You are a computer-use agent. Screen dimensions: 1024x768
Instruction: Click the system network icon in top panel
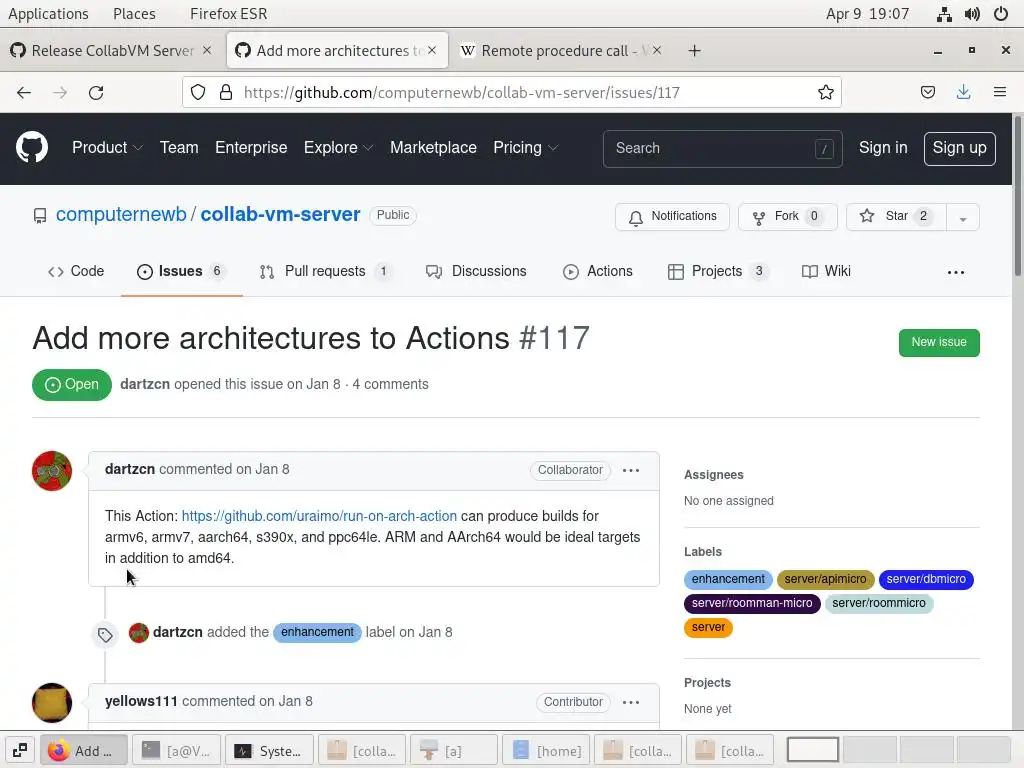tap(944, 14)
